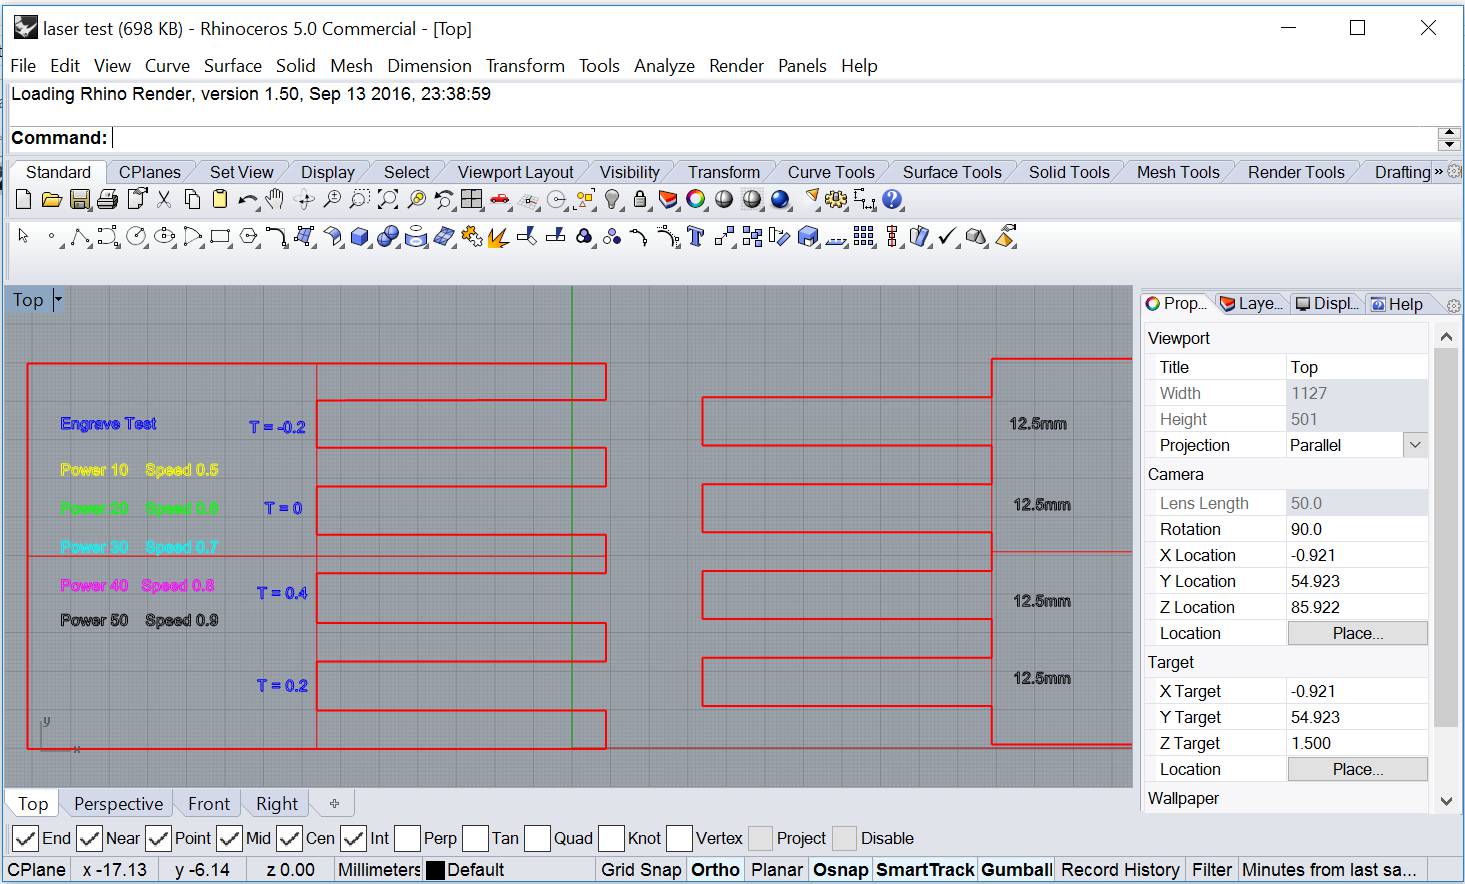Click the black Check Objects checkmark icon
Image resolution: width=1465 pixels, height=884 pixels.
[947, 236]
